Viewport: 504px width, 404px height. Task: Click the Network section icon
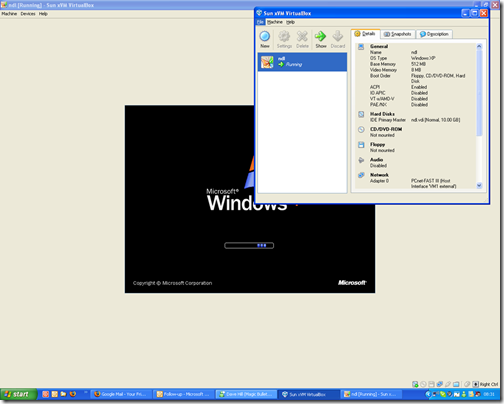point(361,175)
